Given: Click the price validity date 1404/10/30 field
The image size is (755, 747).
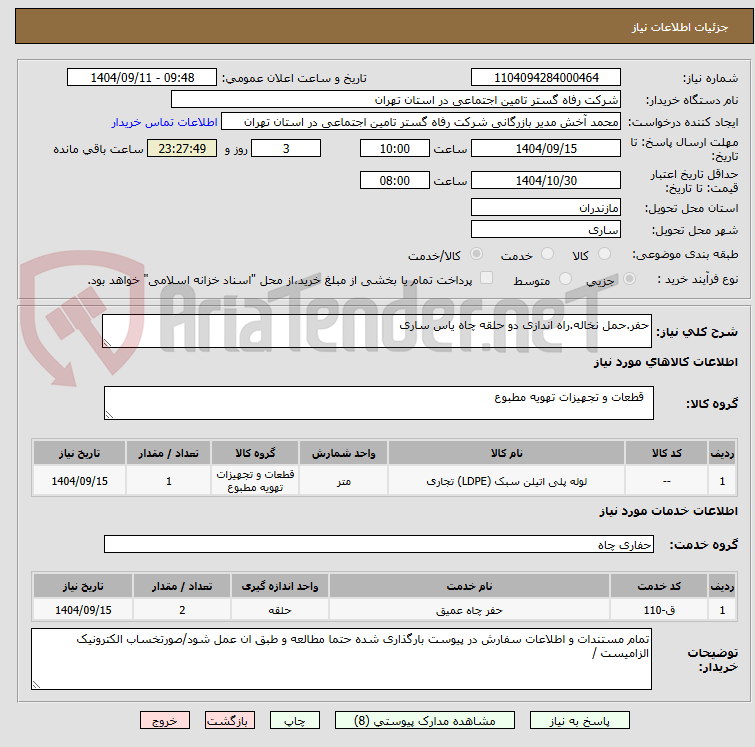Looking at the screenshot, I should (x=546, y=181).
